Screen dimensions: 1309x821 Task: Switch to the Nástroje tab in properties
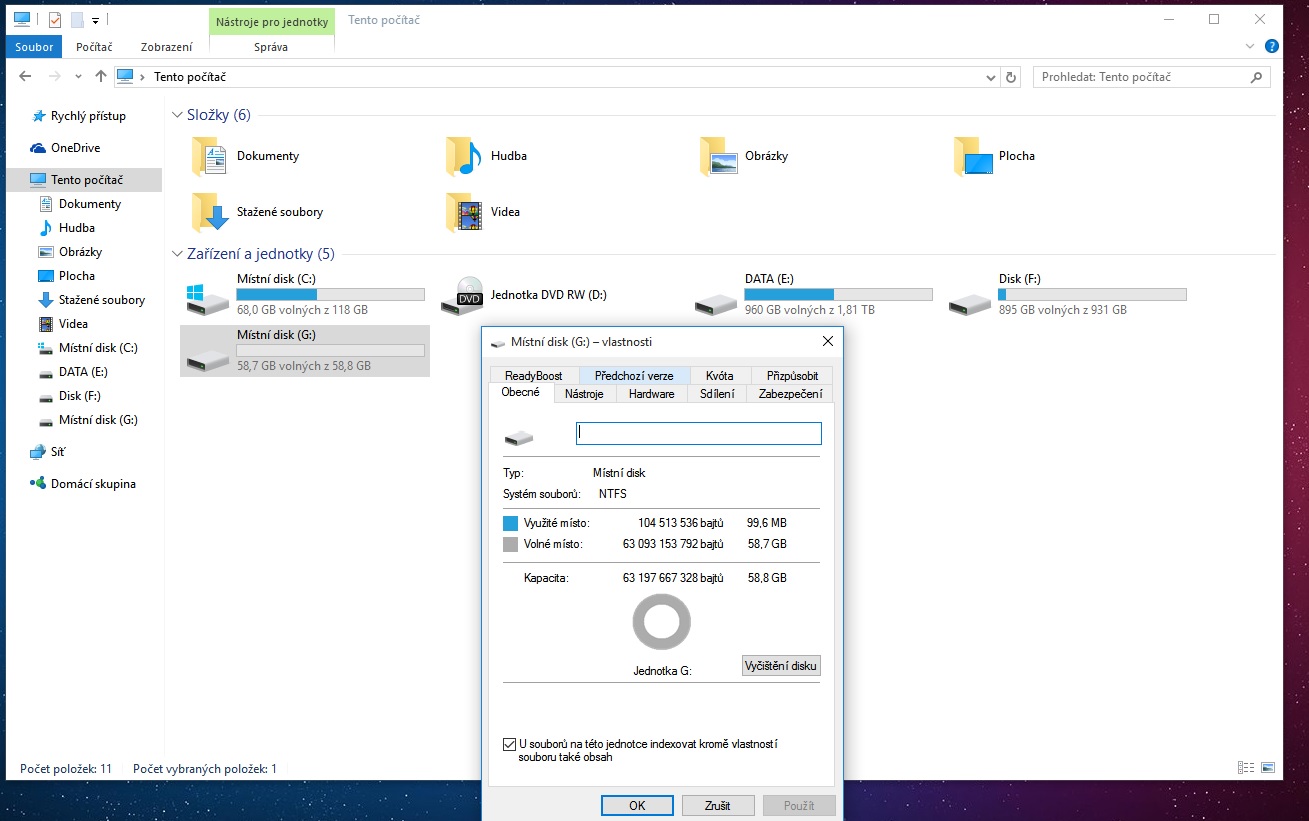(x=584, y=394)
